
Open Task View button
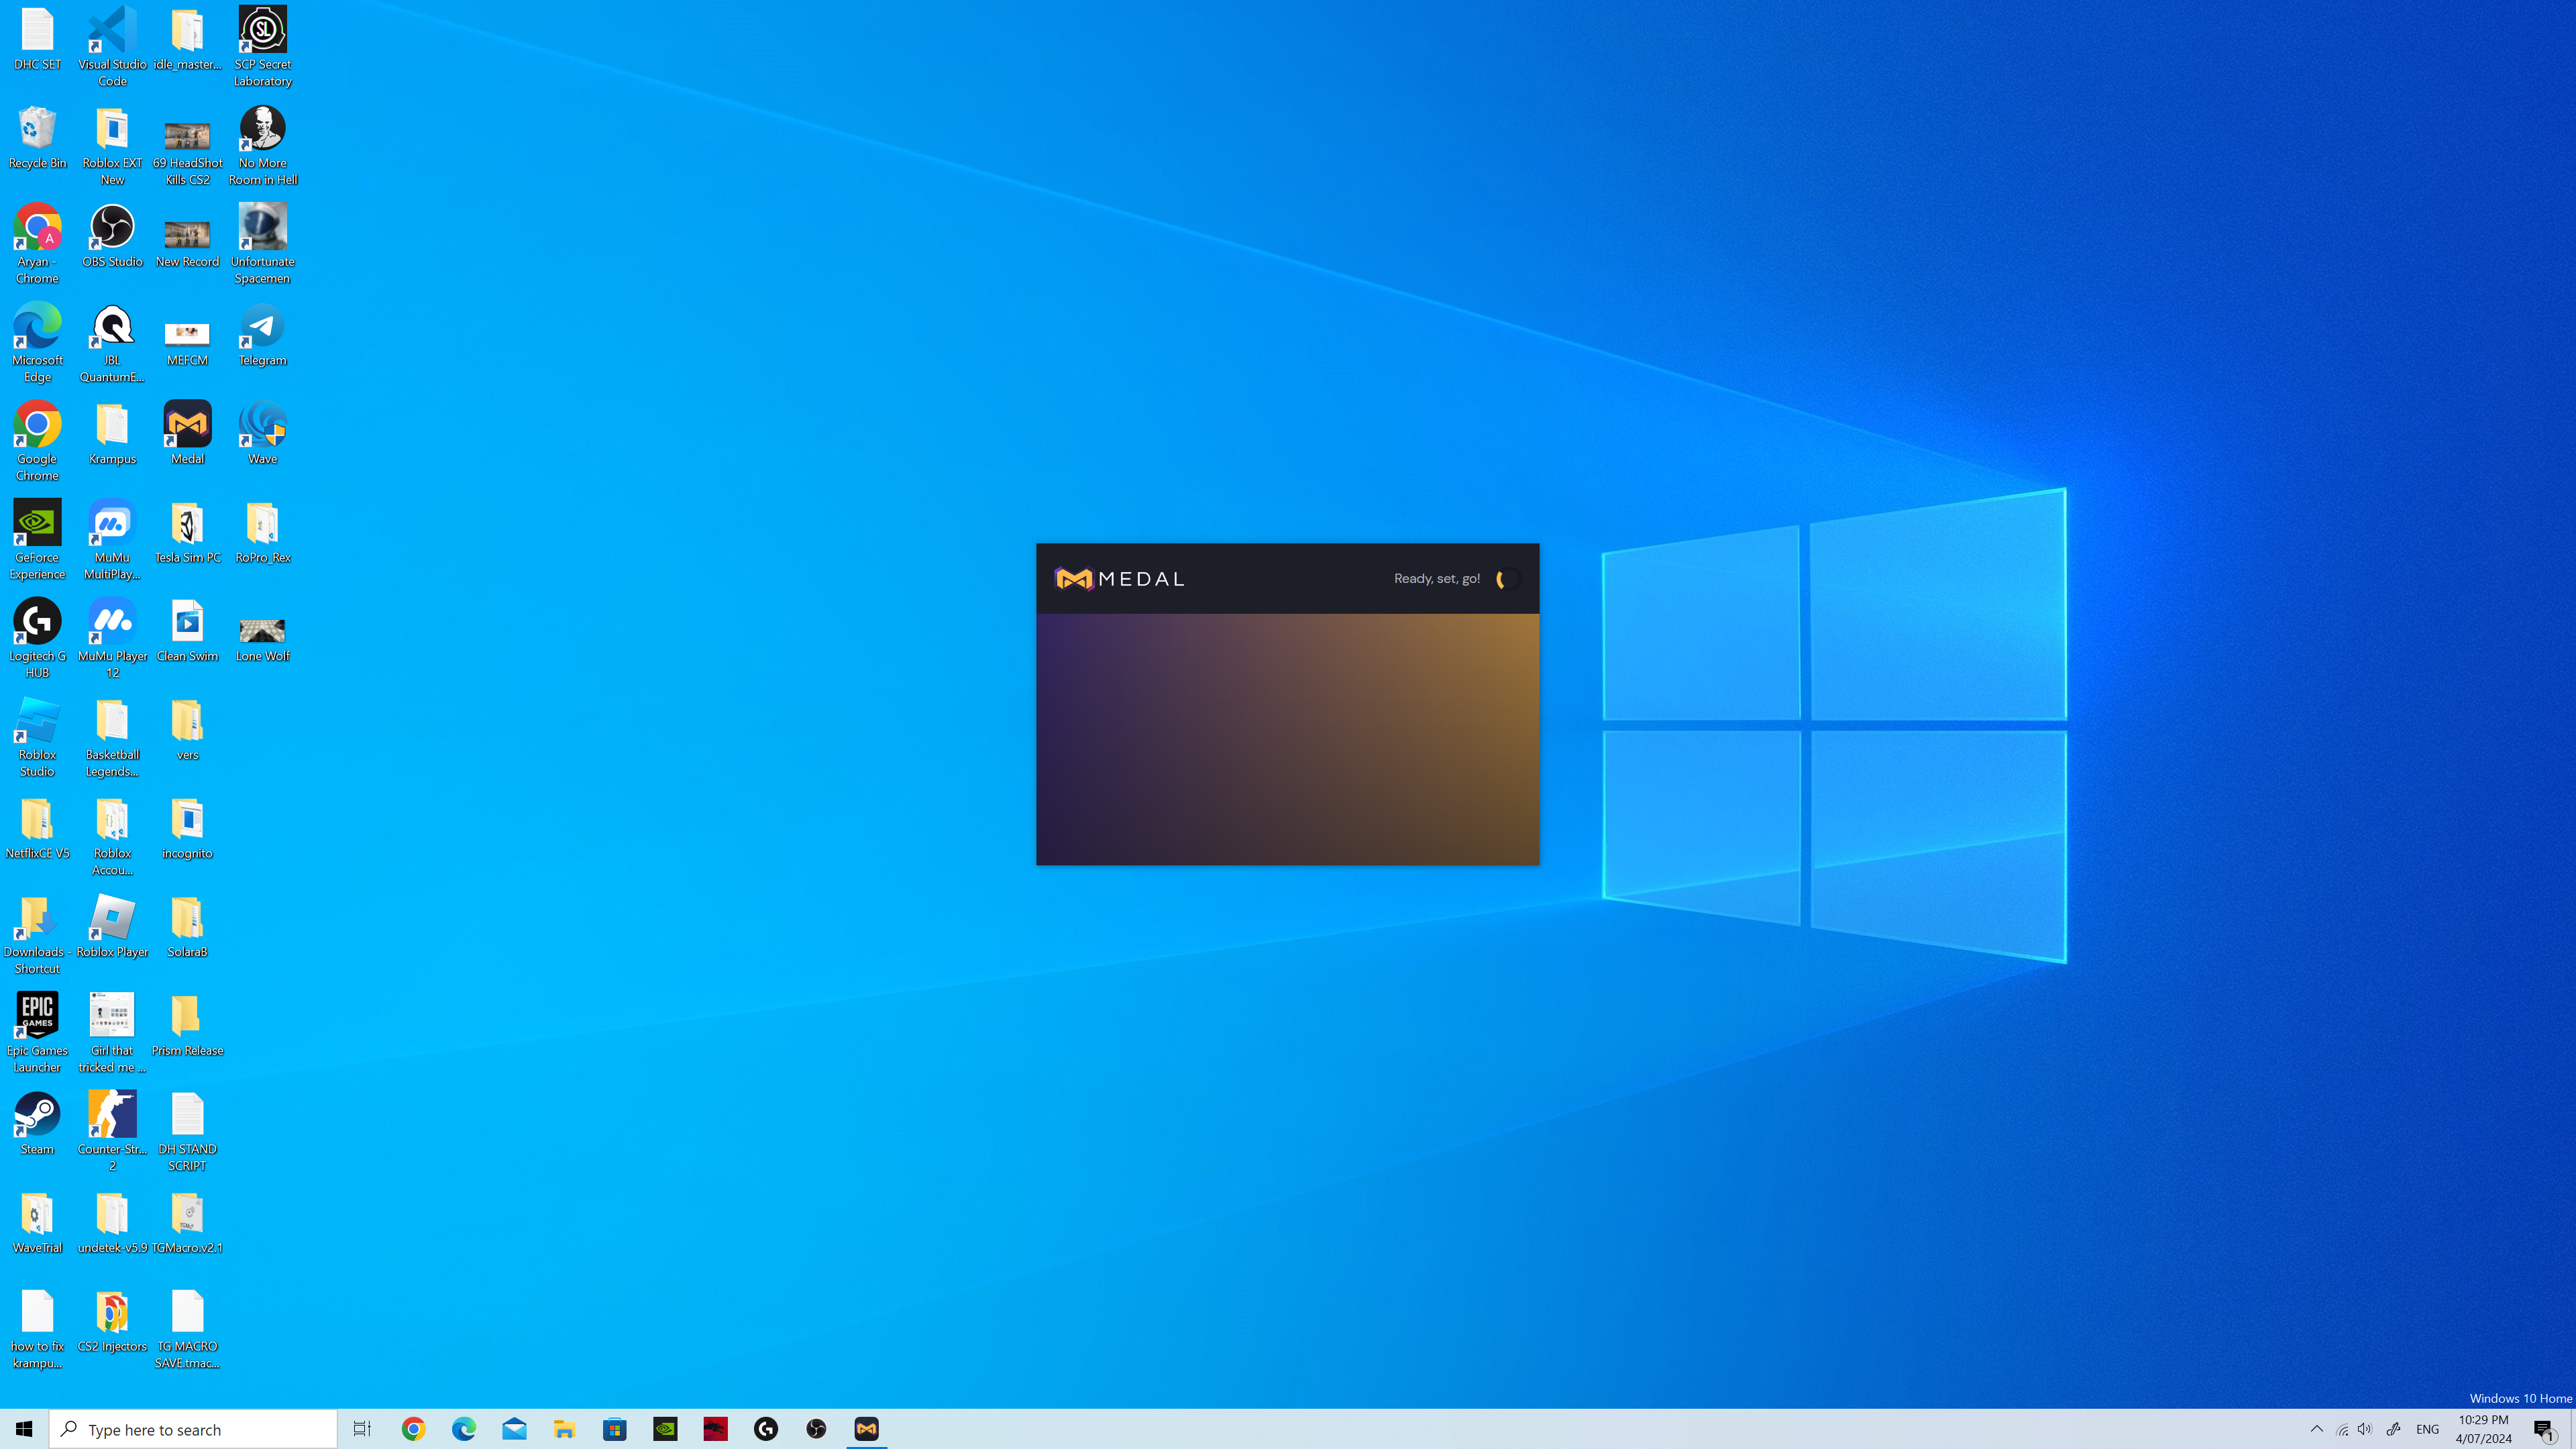(362, 1429)
